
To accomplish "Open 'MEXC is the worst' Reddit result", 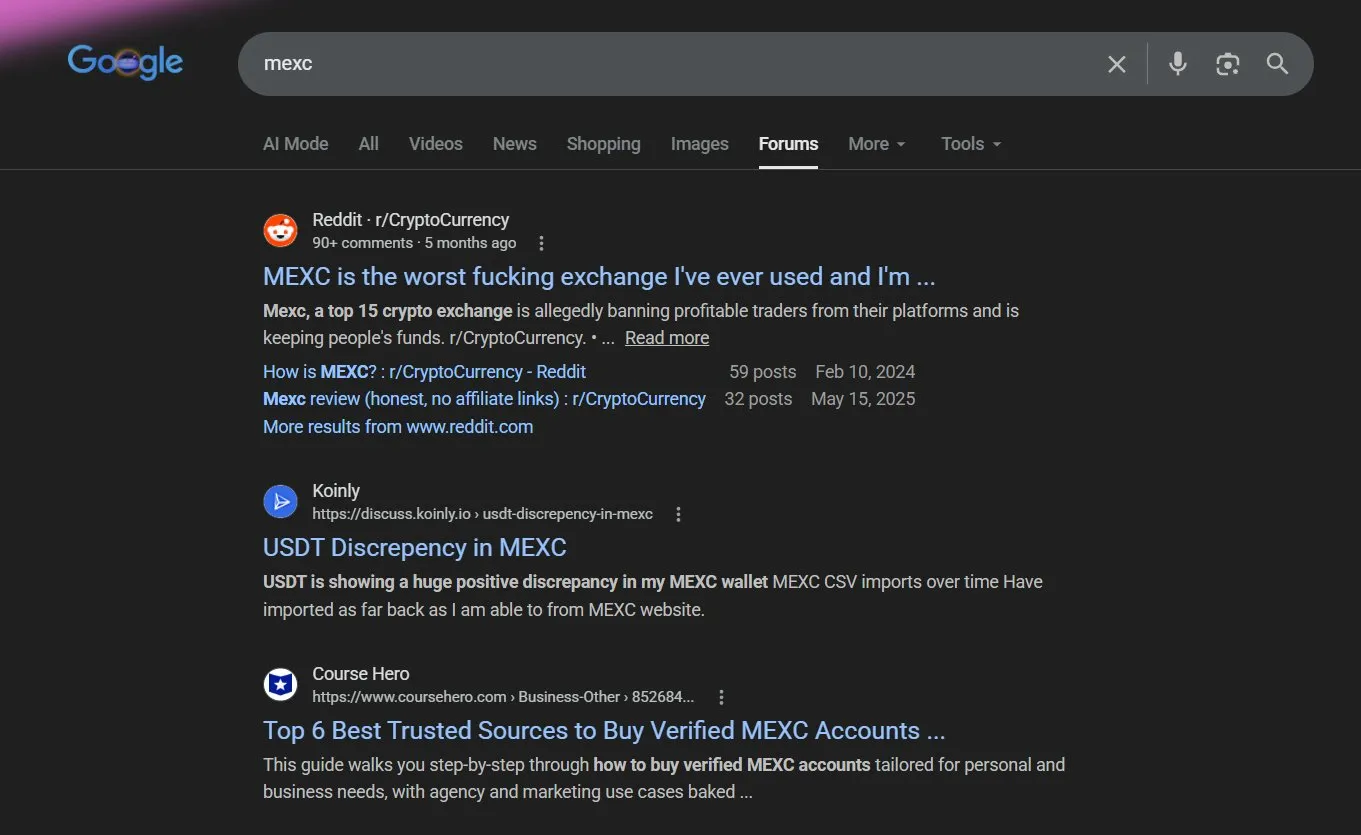I will pyautogui.click(x=599, y=276).
